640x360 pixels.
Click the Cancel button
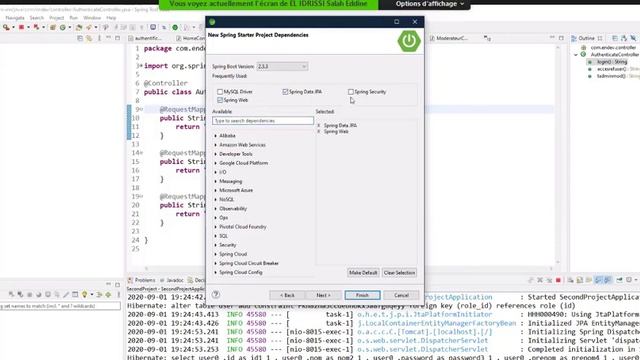[x=401, y=295]
